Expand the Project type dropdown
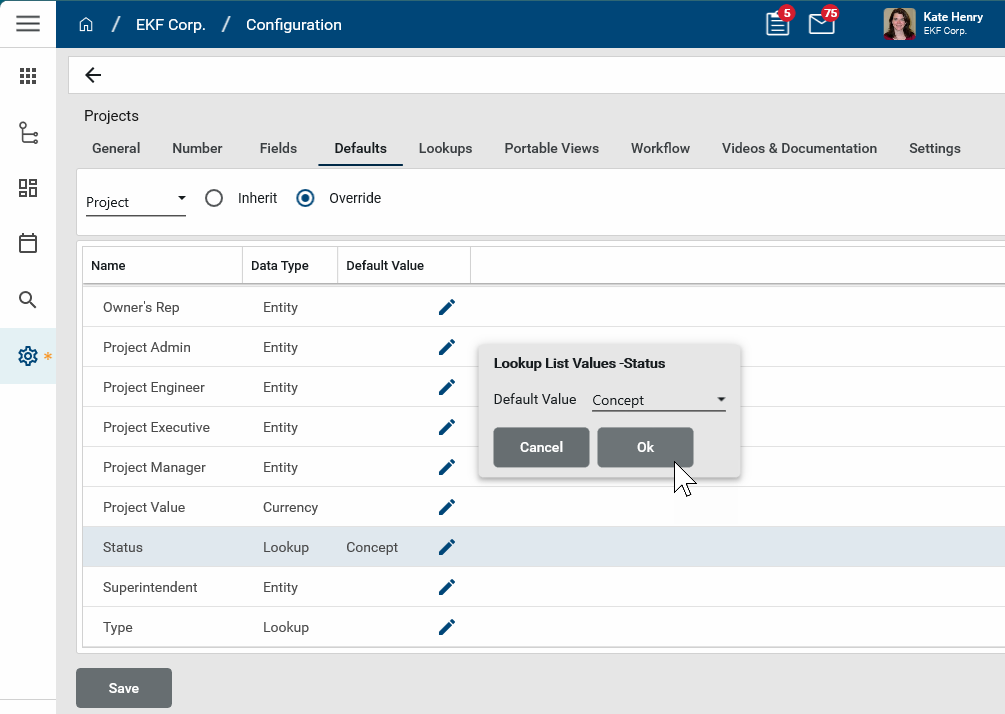1005x714 pixels. tap(136, 202)
